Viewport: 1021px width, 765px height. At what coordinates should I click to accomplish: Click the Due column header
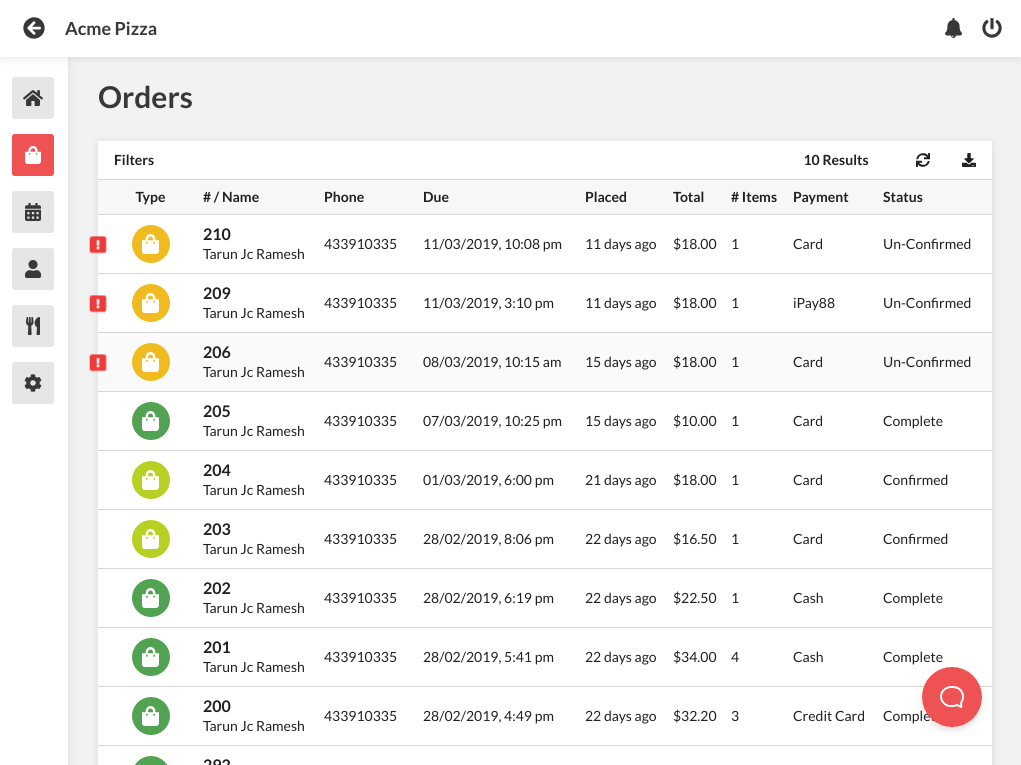point(436,197)
